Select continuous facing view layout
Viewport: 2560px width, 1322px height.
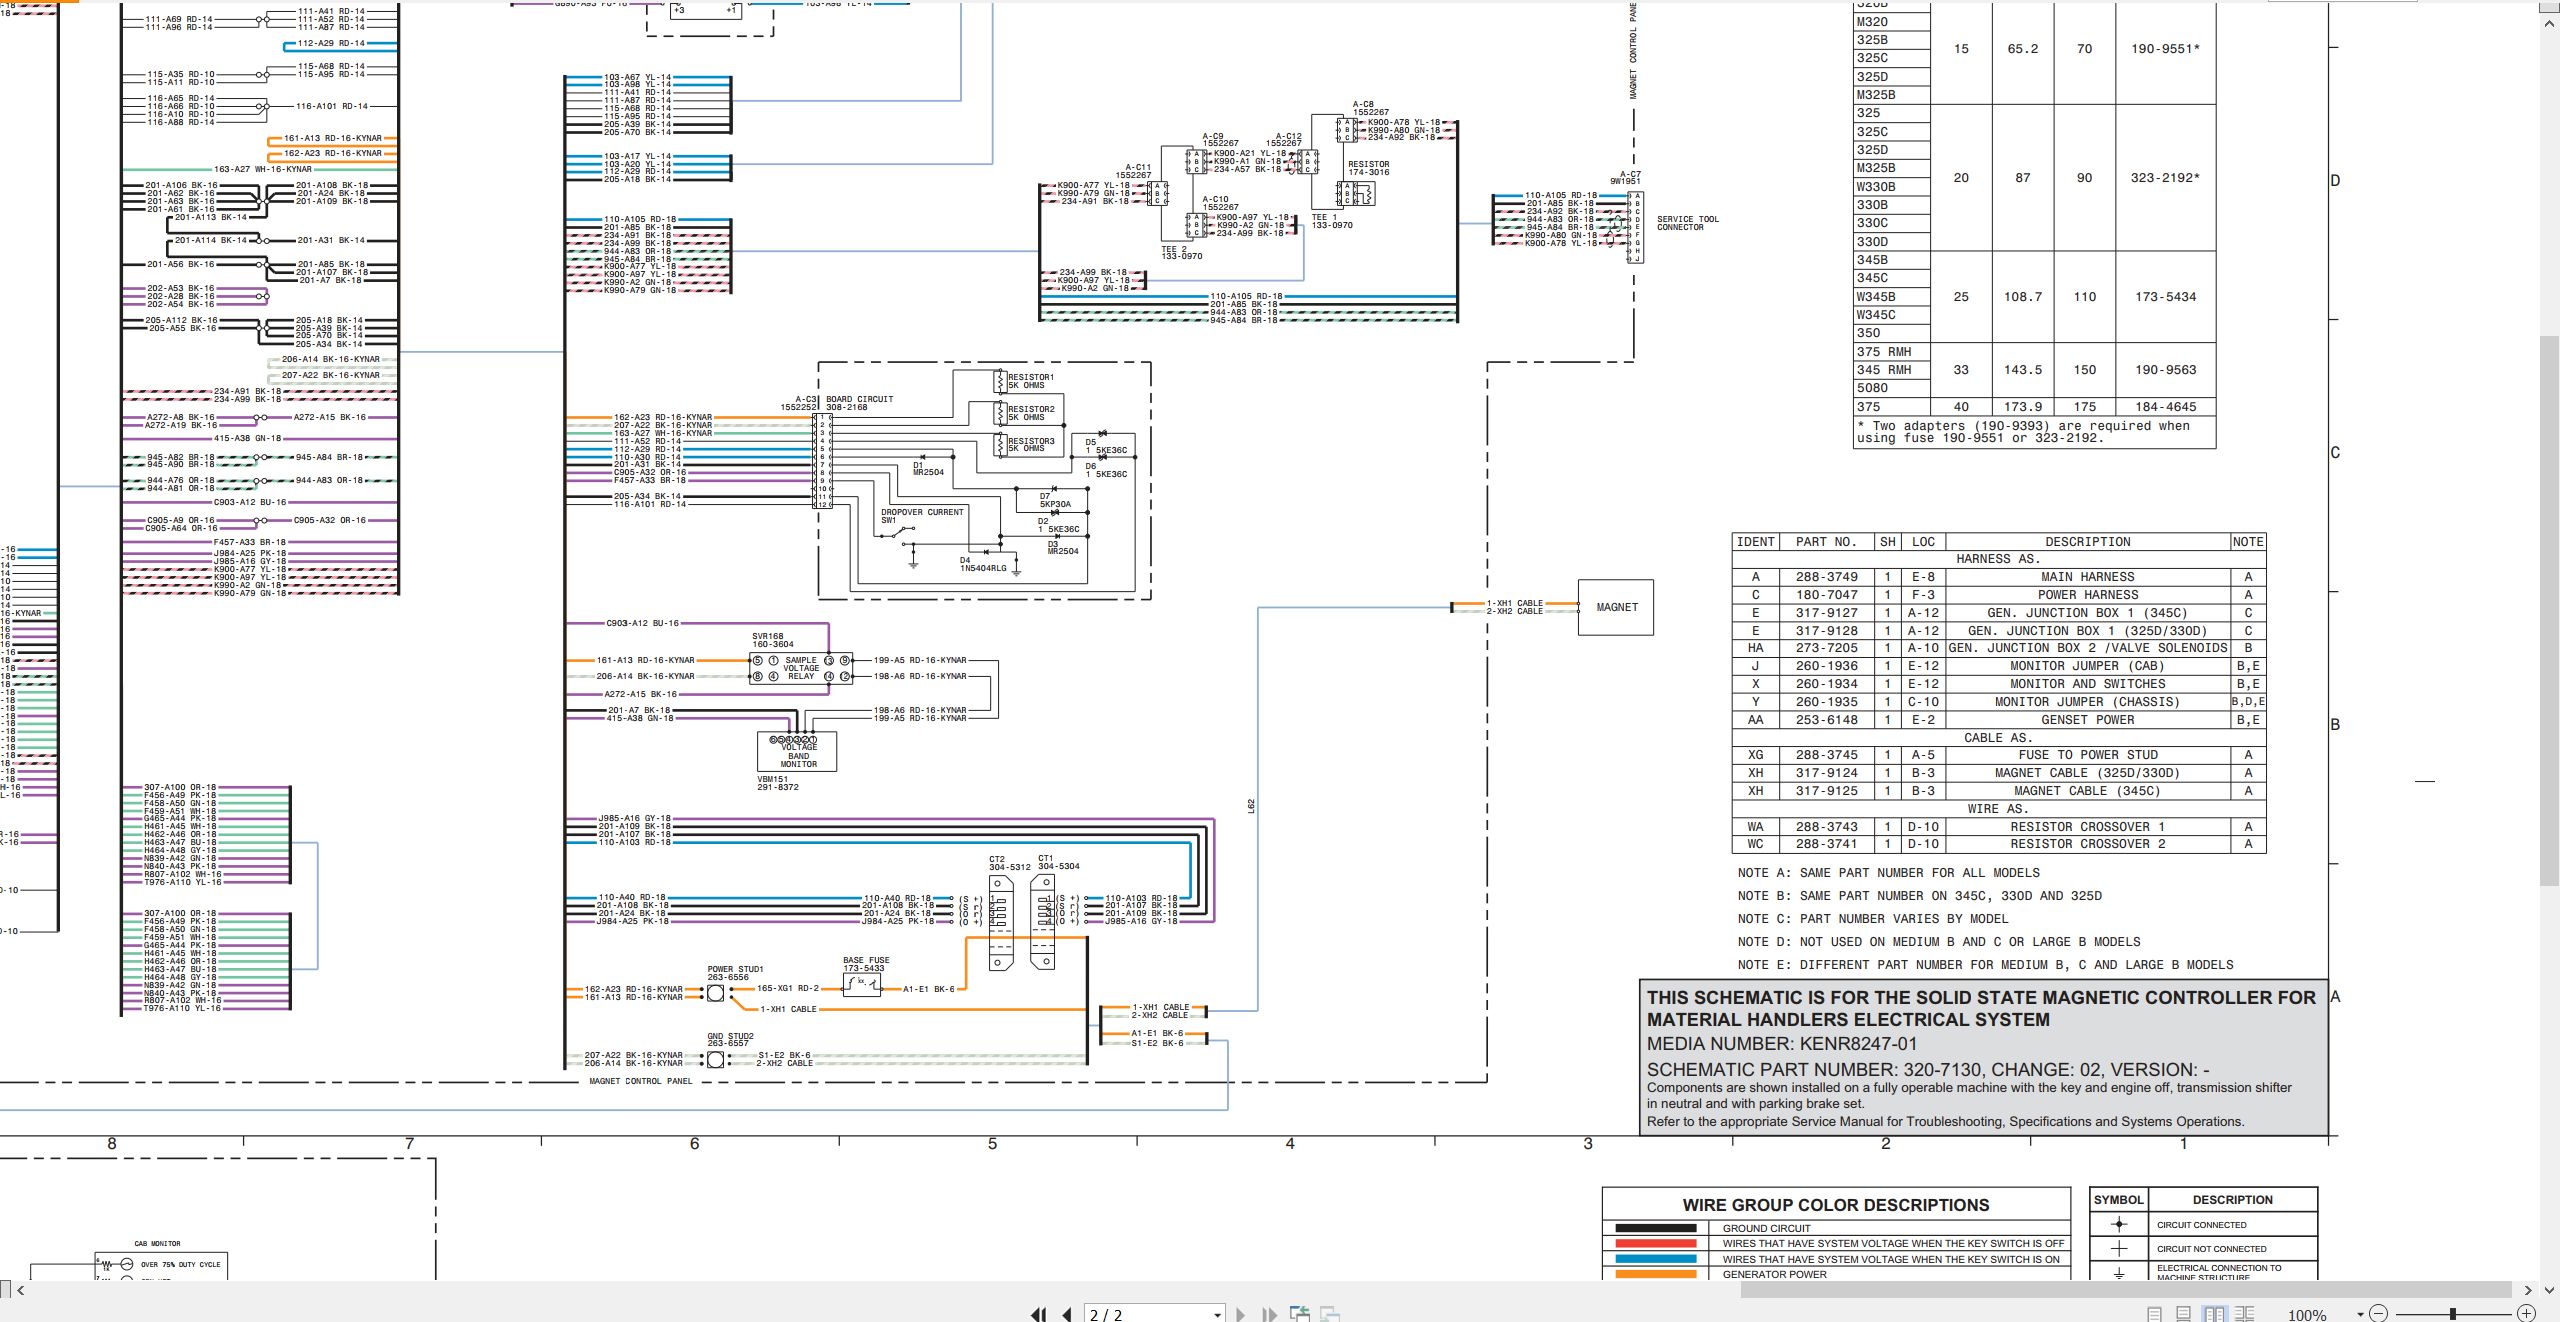pyautogui.click(x=2245, y=1314)
